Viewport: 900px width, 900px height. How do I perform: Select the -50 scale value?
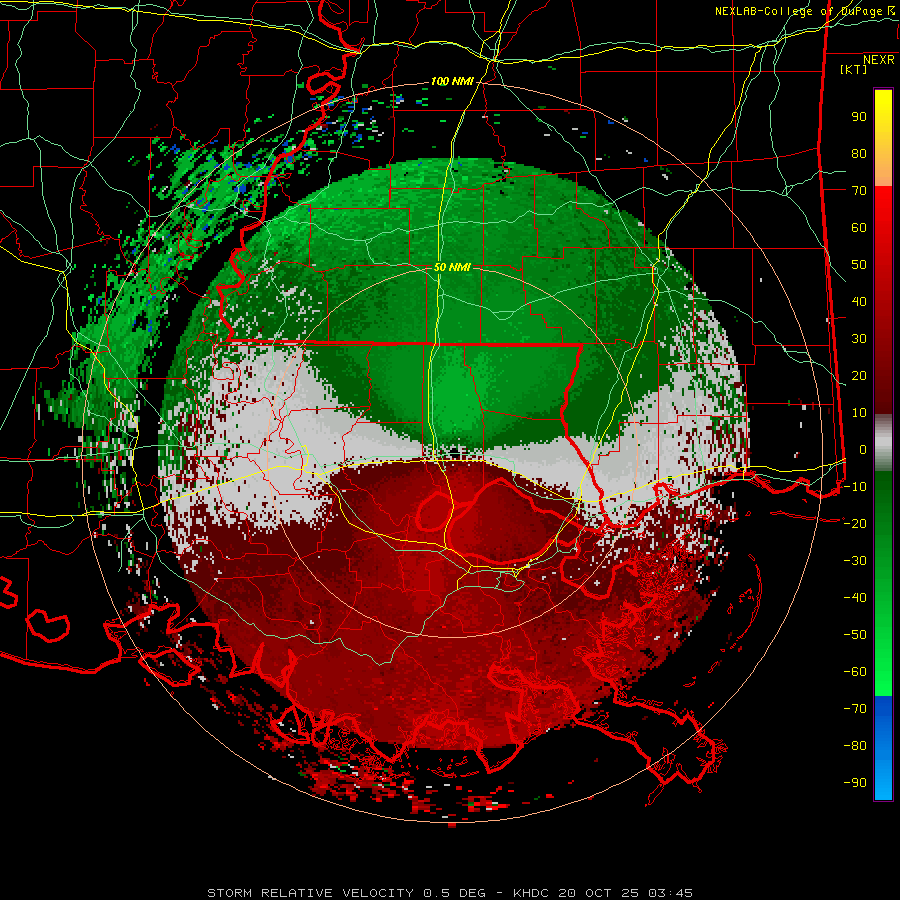click(855, 635)
